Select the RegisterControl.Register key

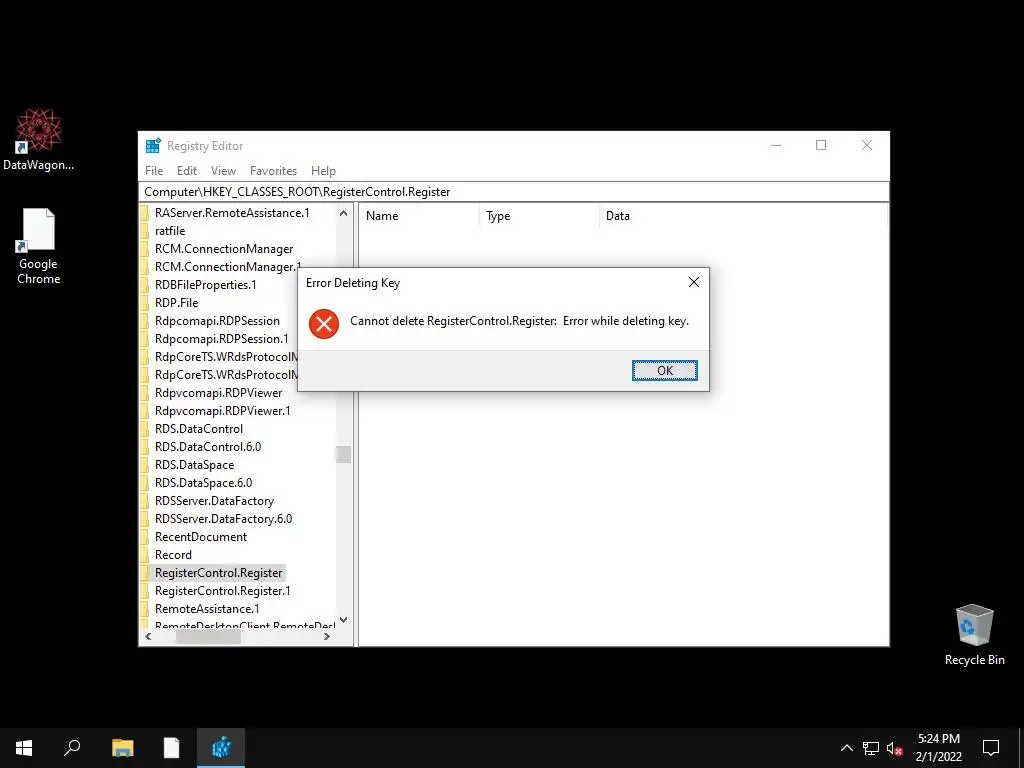pyautogui.click(x=218, y=573)
